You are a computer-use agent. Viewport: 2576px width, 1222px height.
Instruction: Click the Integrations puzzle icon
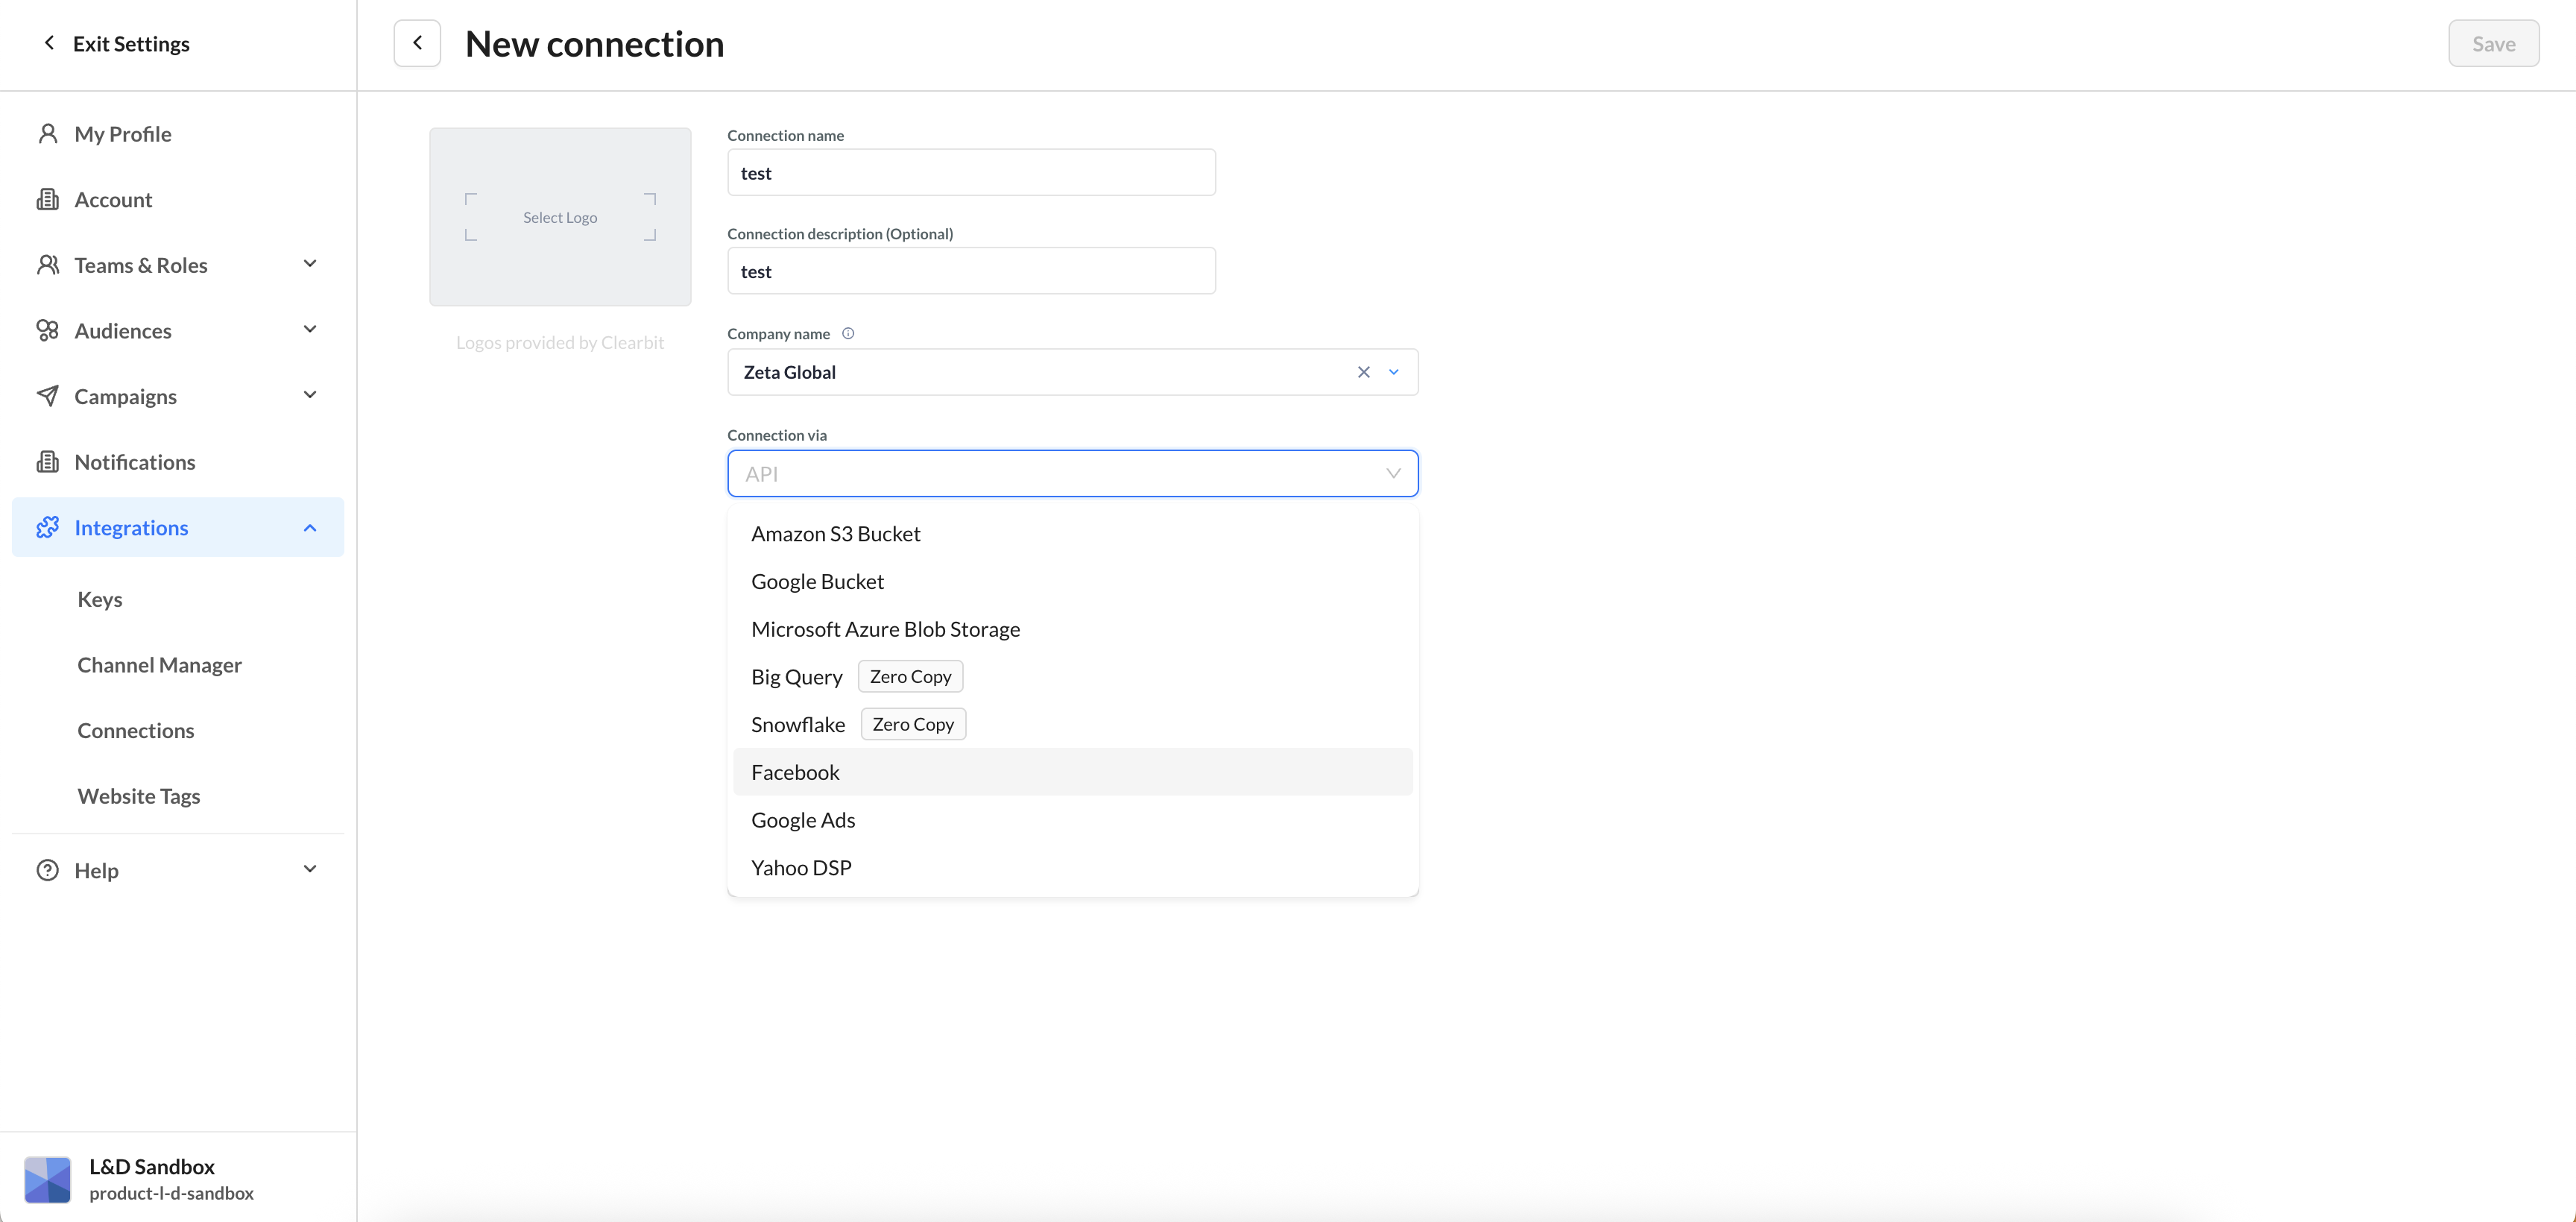point(47,527)
